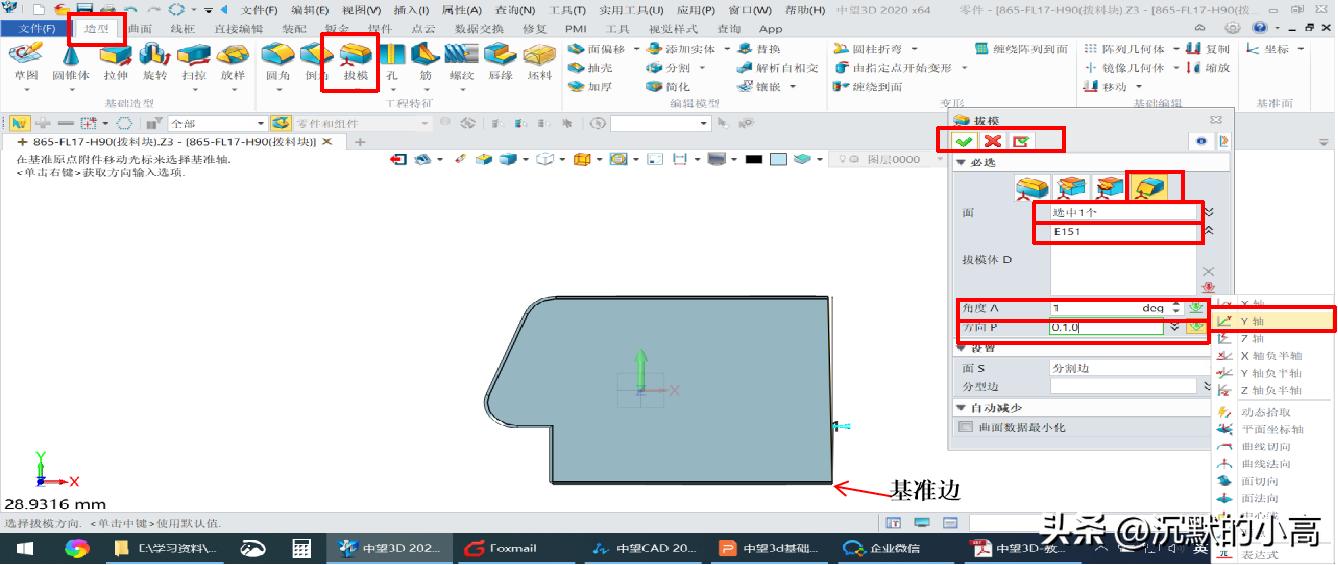Open the 编辑(E) menu
The height and width of the screenshot is (565, 1338).
tap(310, 10)
